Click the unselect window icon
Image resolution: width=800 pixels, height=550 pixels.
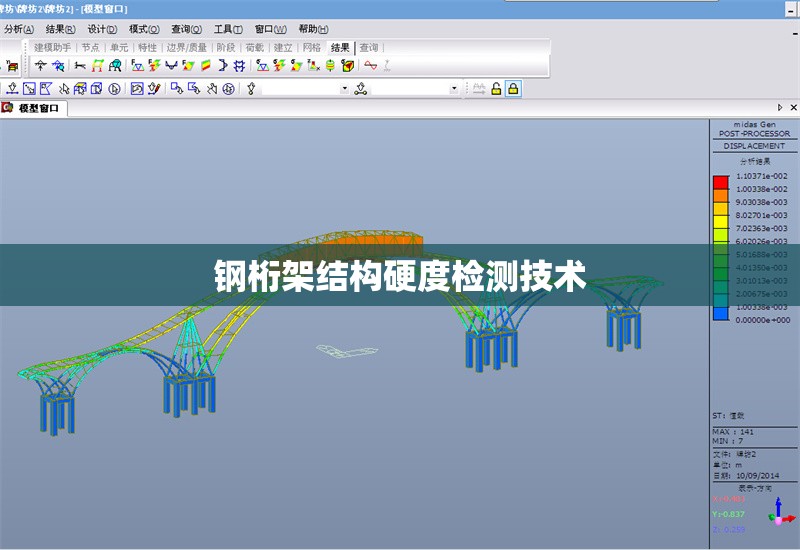click(177, 89)
